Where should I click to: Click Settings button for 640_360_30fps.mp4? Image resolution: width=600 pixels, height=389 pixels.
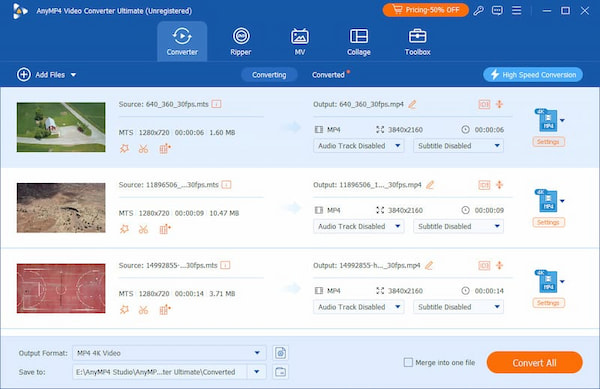(x=548, y=142)
